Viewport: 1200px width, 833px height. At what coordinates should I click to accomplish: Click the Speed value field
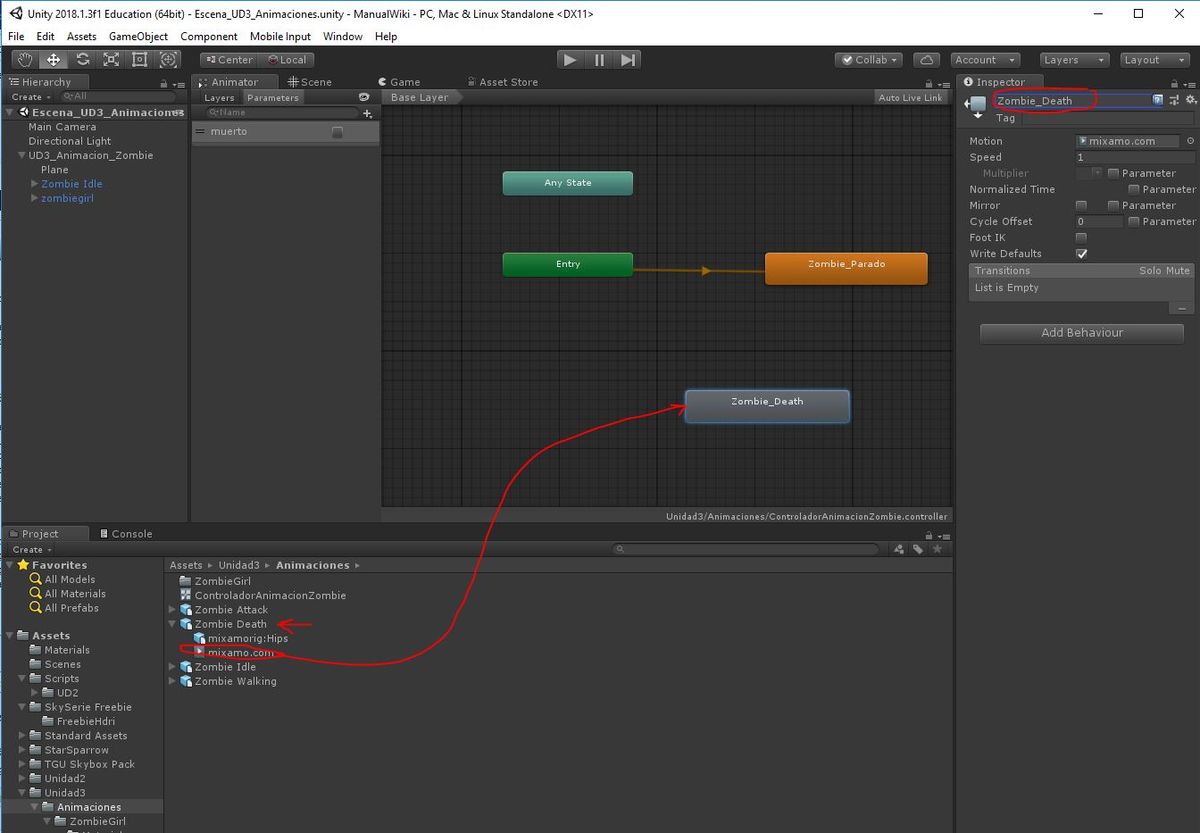pyautogui.click(x=1134, y=157)
